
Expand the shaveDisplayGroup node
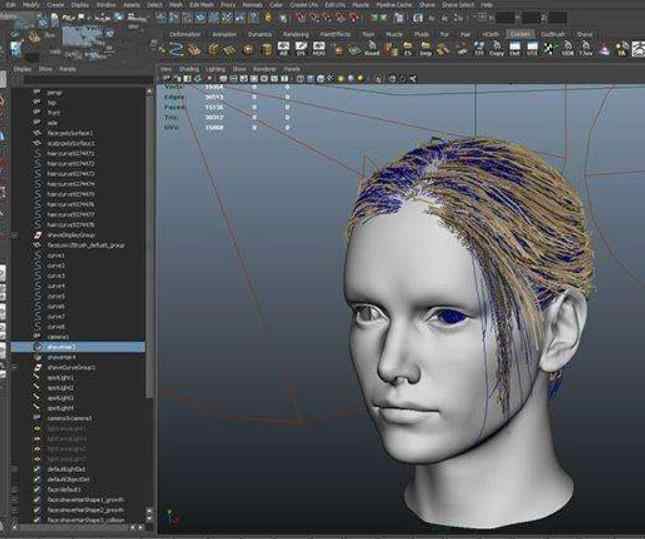(x=14, y=235)
